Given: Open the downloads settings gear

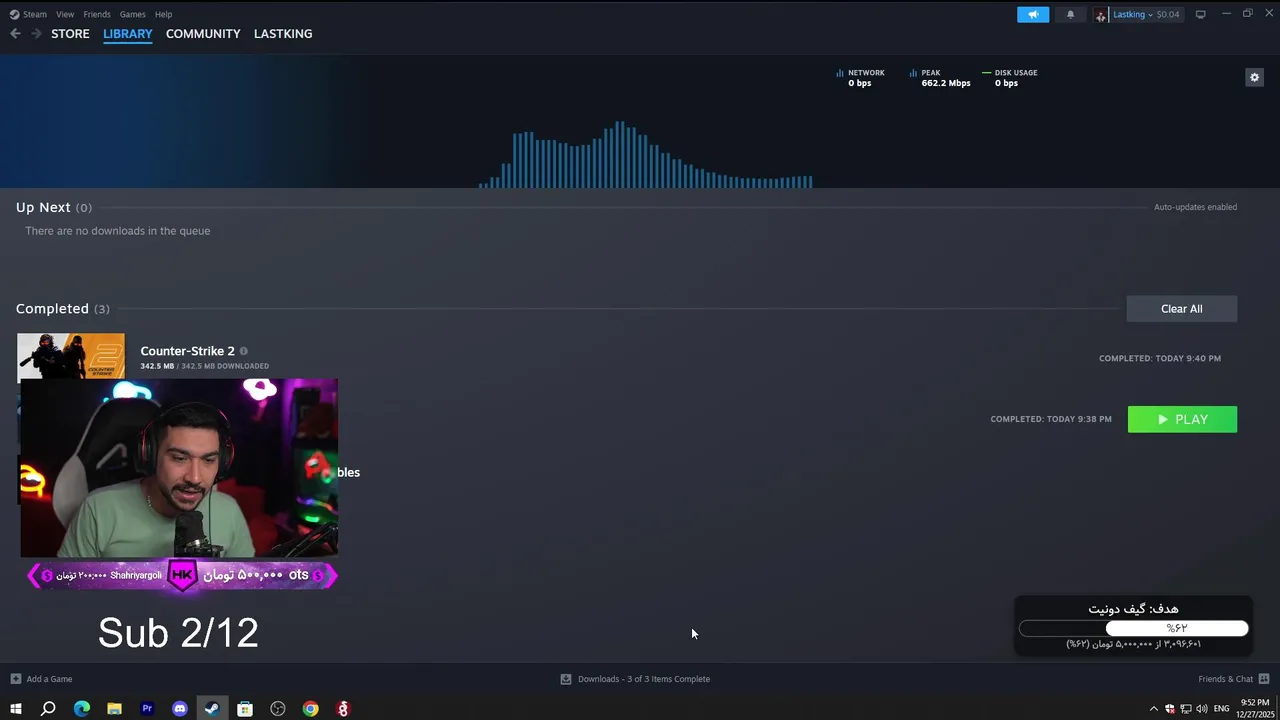Looking at the screenshot, I should [1254, 77].
